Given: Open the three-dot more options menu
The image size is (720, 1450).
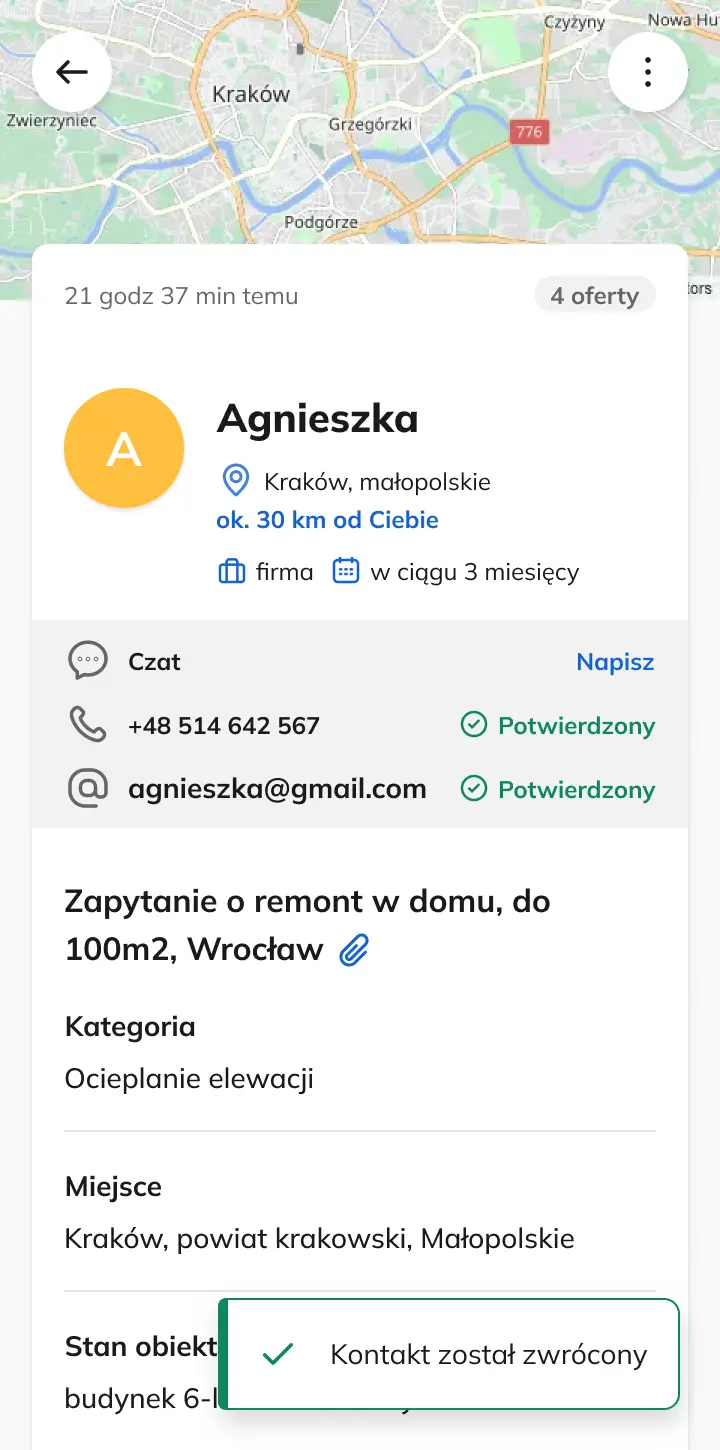Looking at the screenshot, I should pyautogui.click(x=648, y=72).
